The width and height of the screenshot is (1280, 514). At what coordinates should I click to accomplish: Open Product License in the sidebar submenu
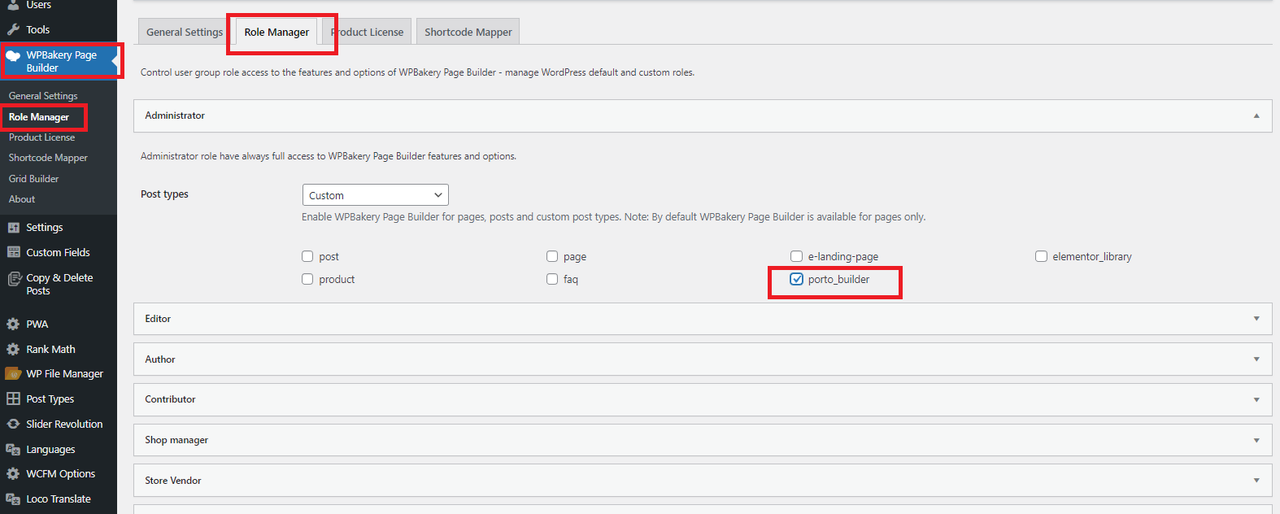(42, 137)
